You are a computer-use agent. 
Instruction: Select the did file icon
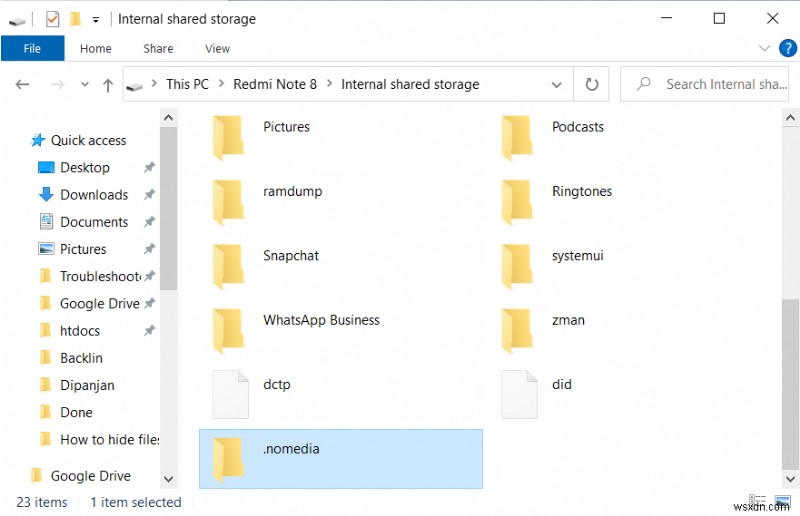click(x=519, y=395)
